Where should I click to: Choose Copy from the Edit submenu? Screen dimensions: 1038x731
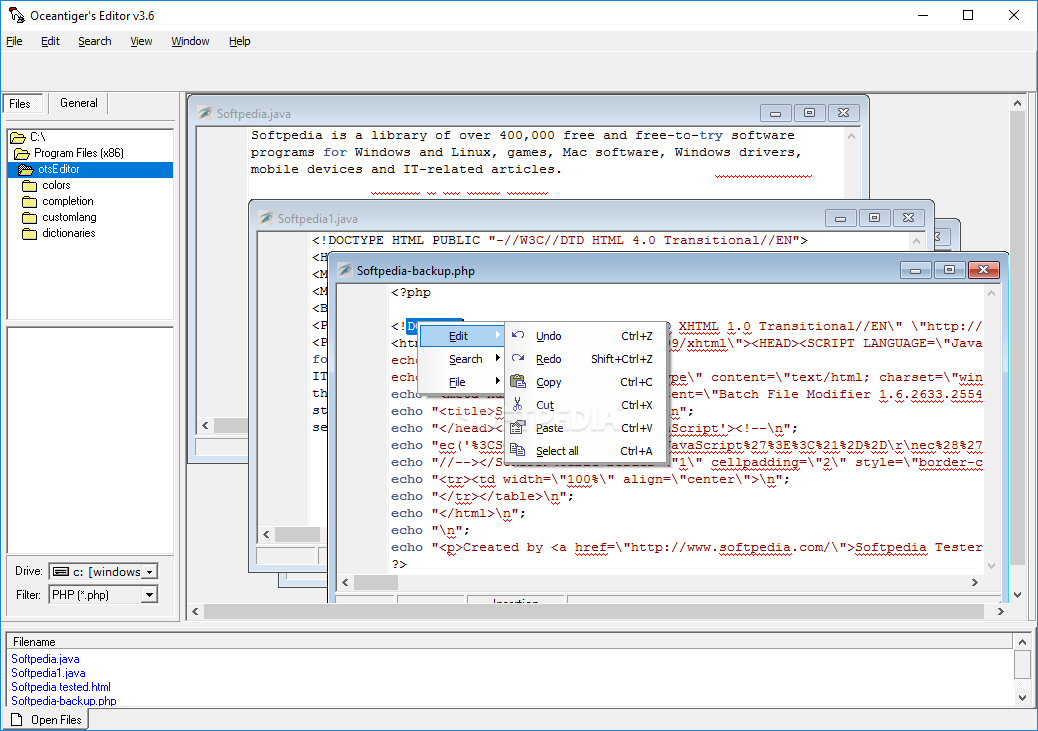(x=585, y=382)
